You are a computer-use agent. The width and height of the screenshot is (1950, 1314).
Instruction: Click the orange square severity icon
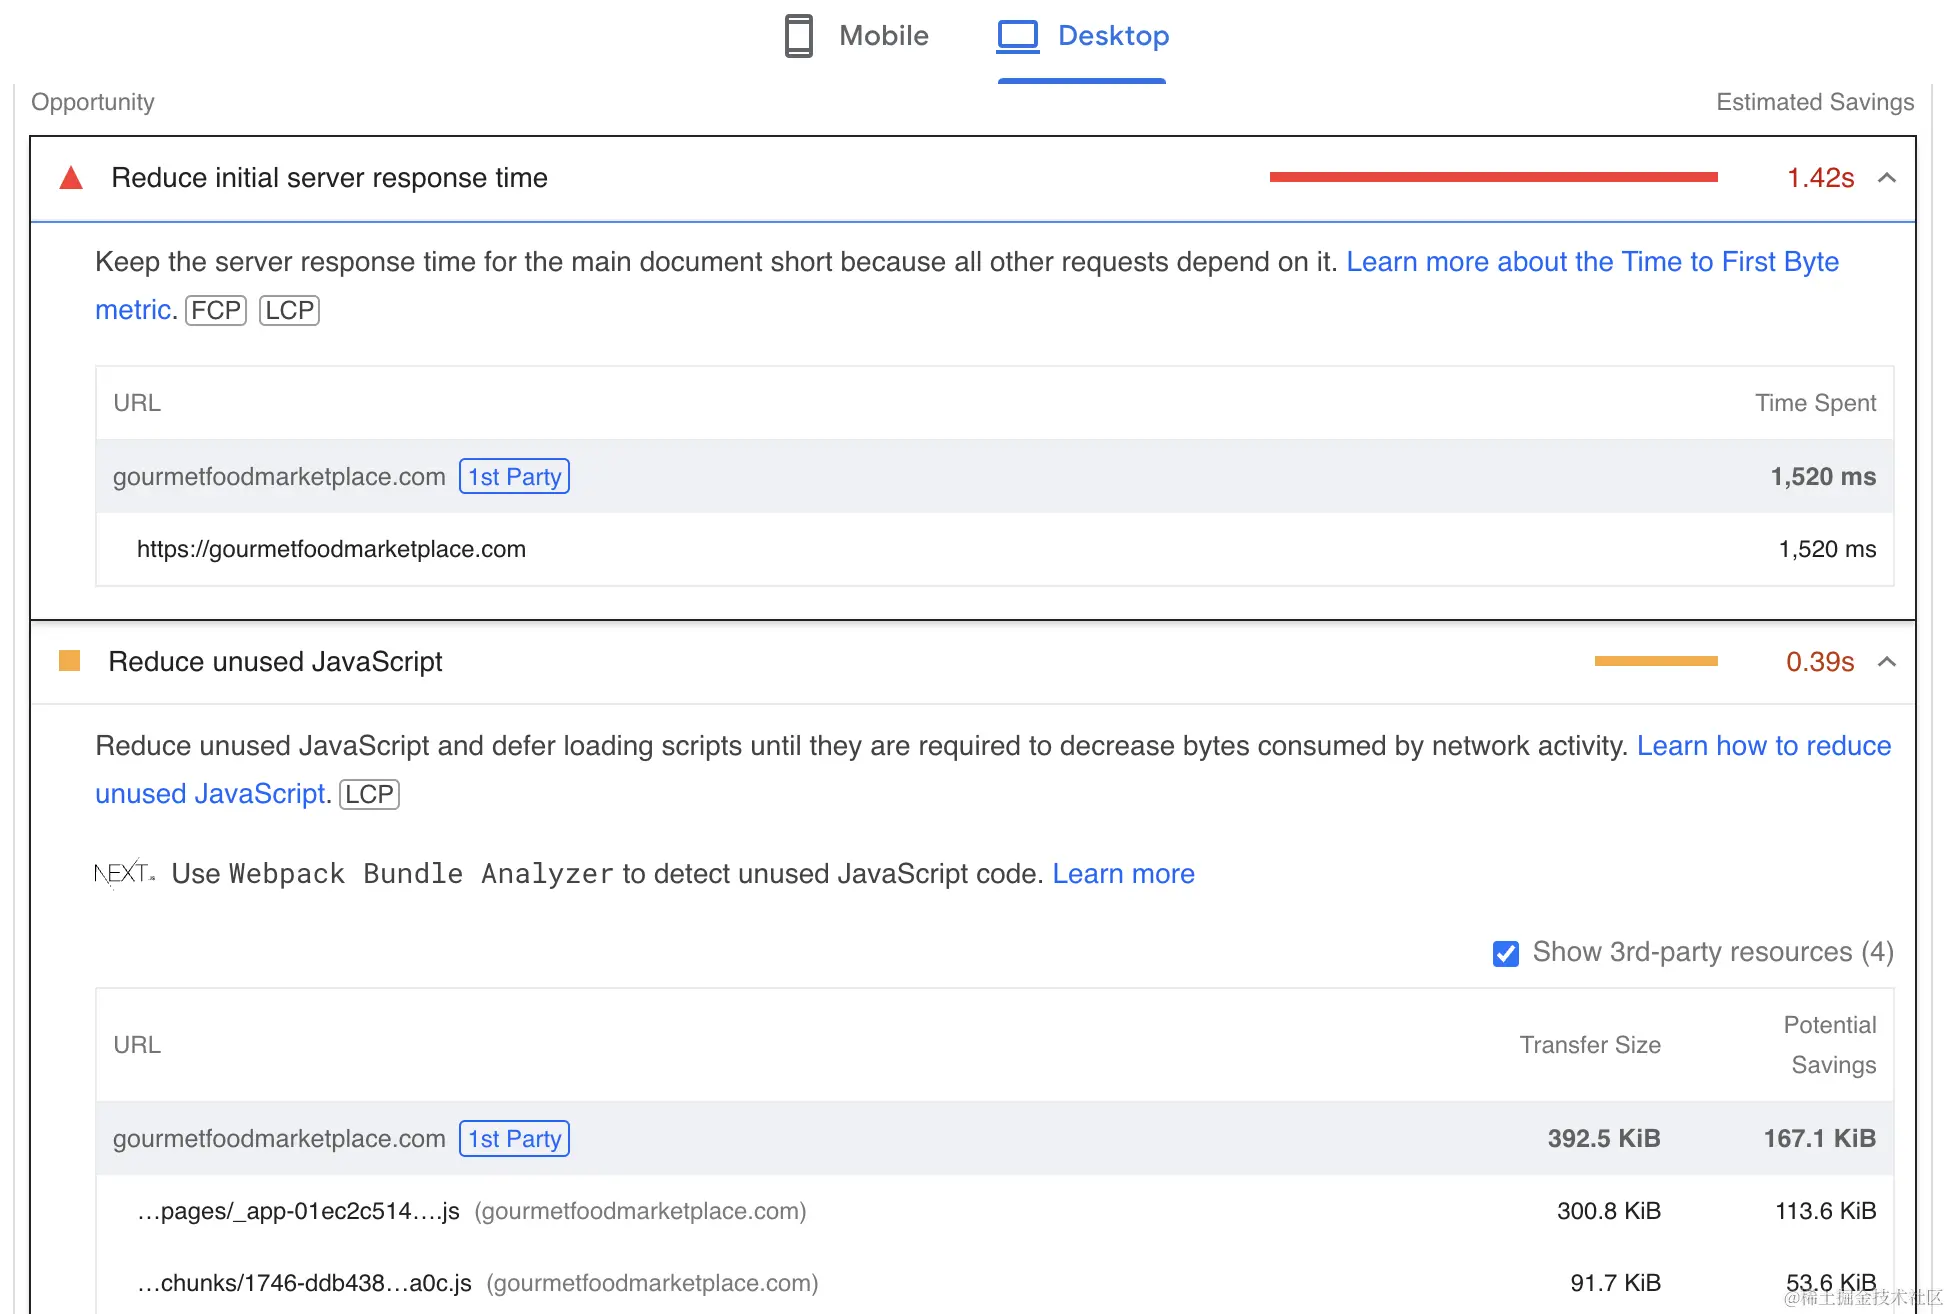point(69,661)
